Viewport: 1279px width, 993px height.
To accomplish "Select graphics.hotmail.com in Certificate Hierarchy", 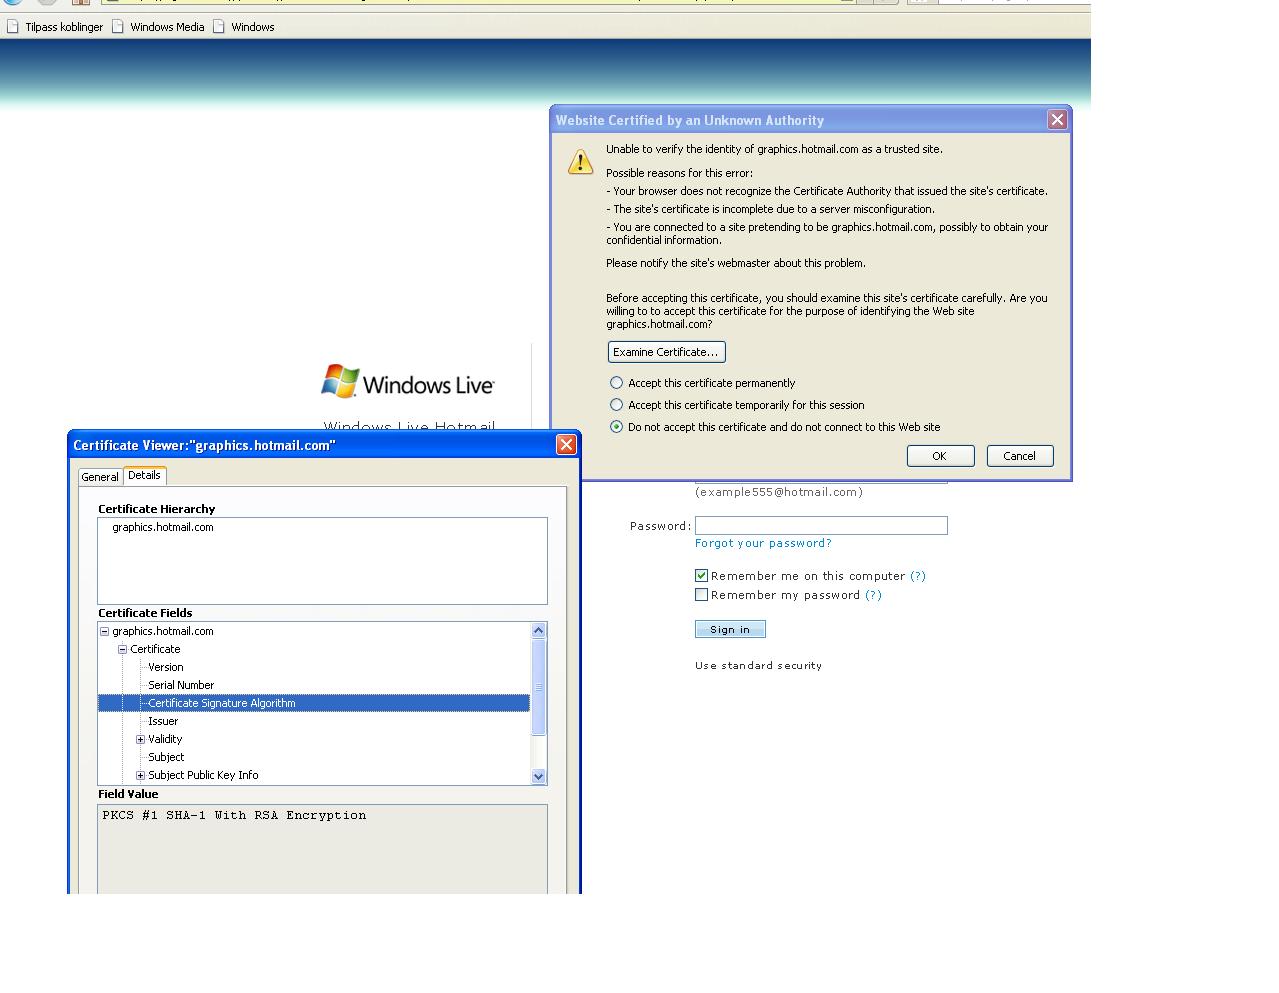I will coord(163,527).
